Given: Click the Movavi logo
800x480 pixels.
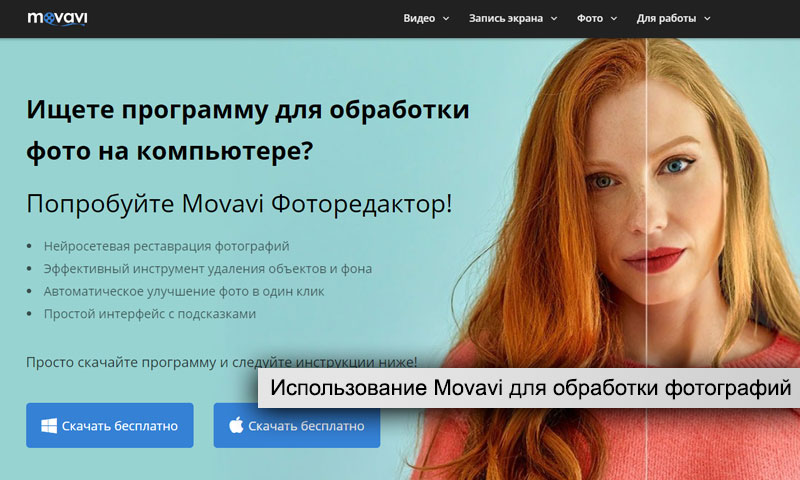Looking at the screenshot, I should 57,18.
